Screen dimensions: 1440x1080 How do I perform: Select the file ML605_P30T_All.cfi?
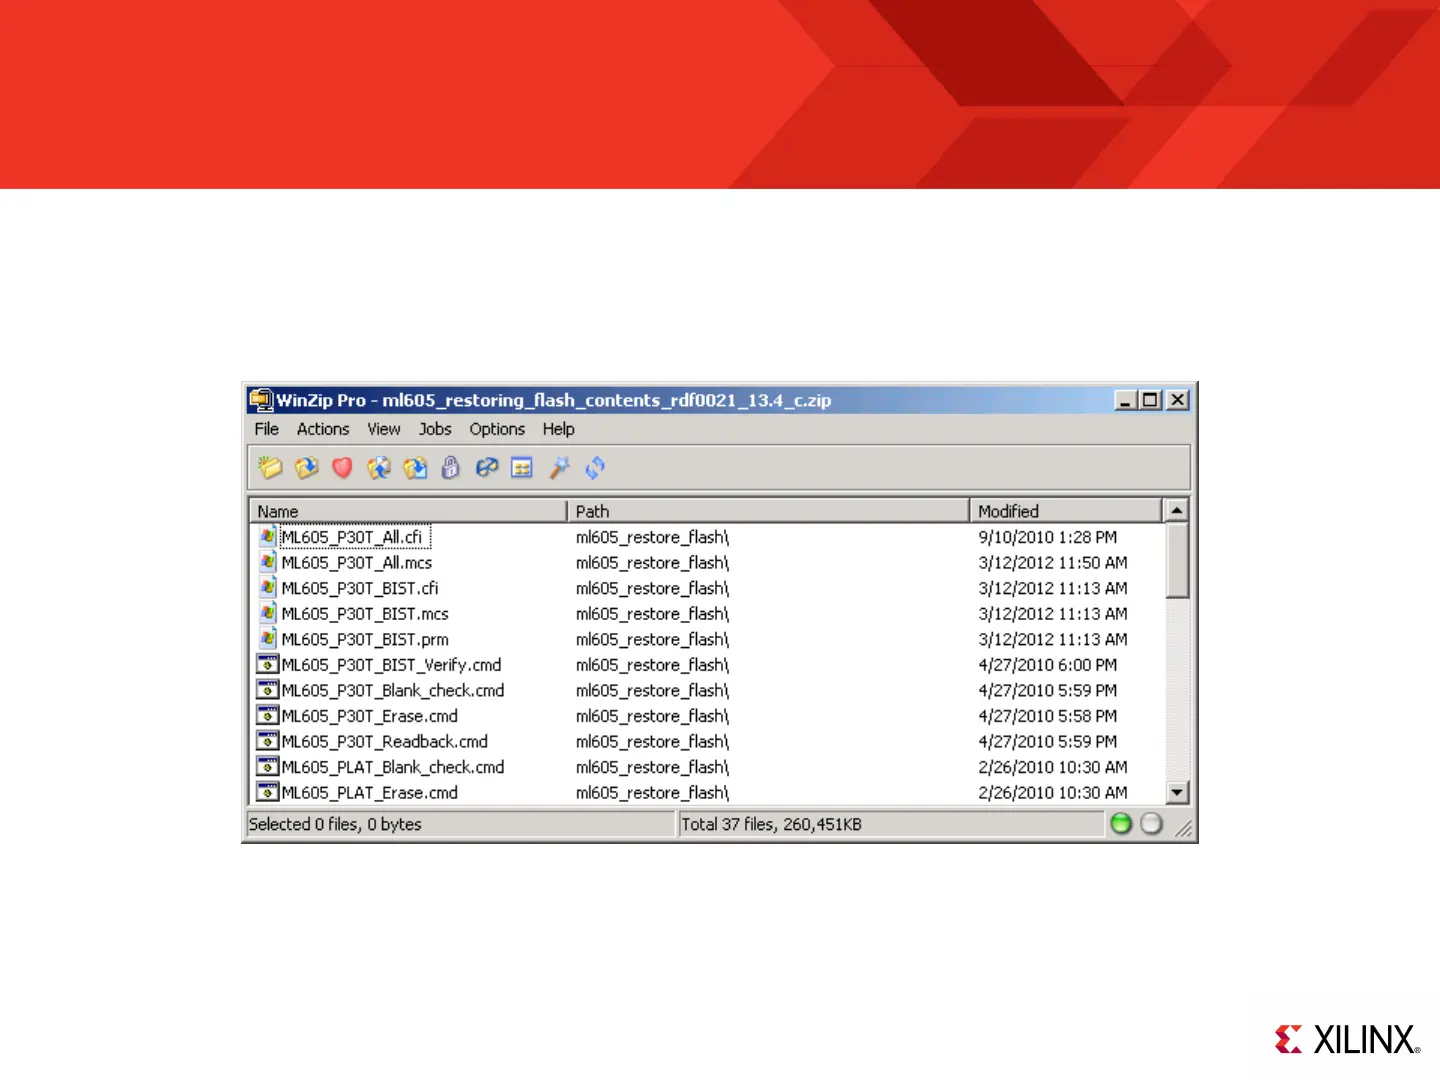coord(352,537)
